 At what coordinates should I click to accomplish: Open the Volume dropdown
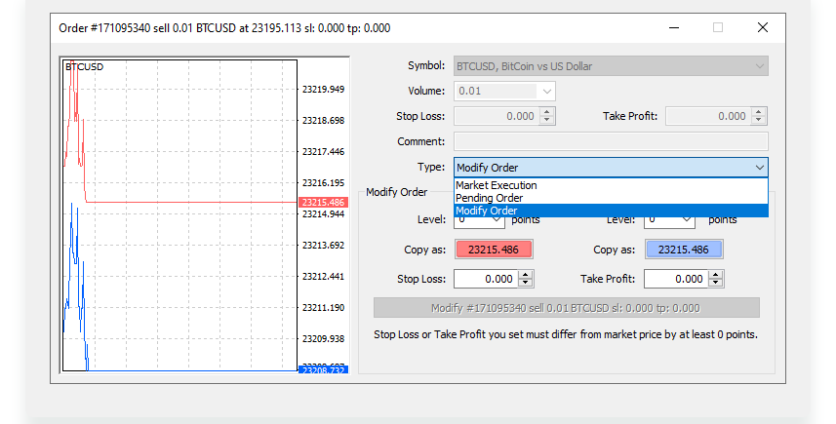pos(546,91)
